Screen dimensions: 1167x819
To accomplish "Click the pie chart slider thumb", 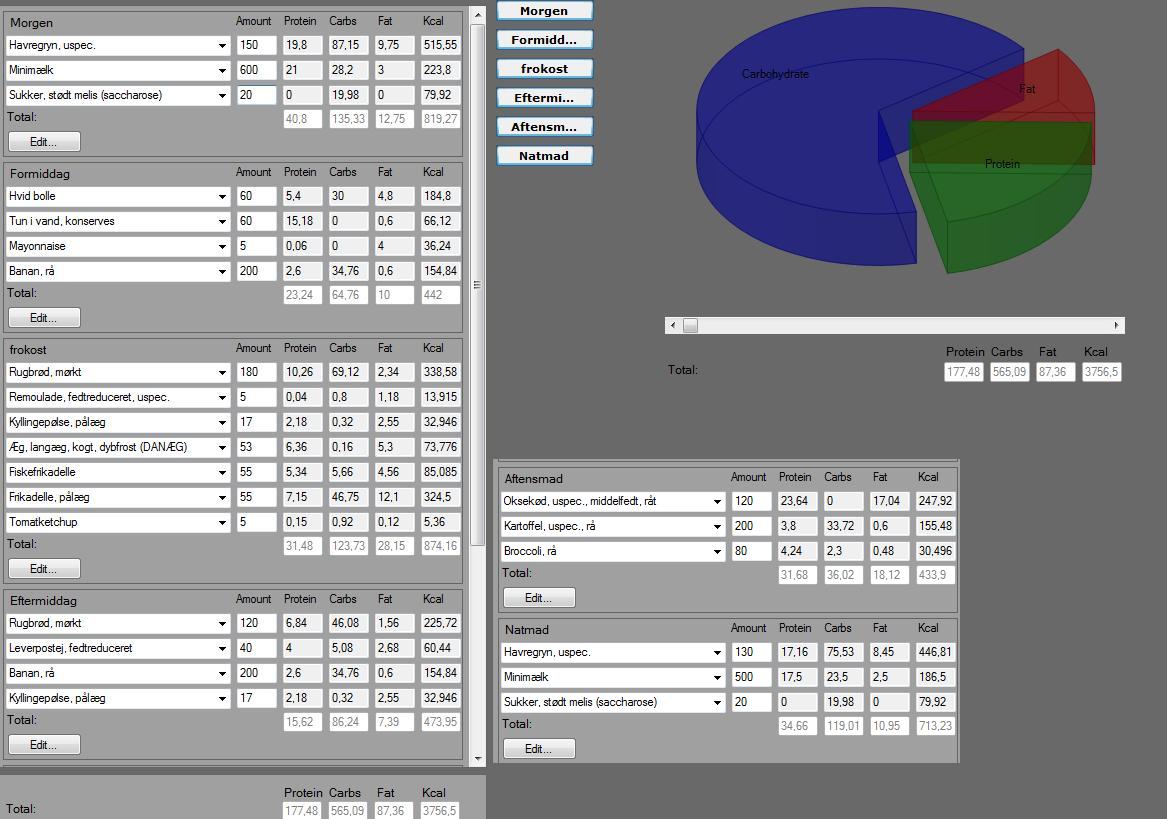I will point(691,325).
